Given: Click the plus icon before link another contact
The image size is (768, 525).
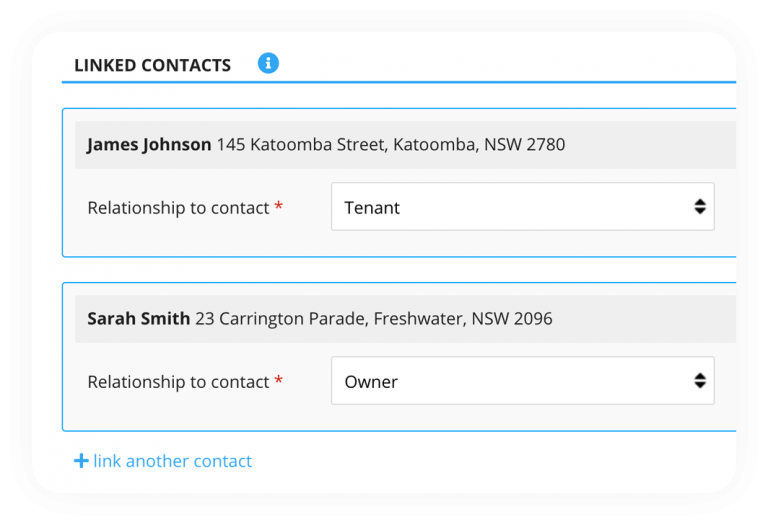Looking at the screenshot, I should click(81, 461).
